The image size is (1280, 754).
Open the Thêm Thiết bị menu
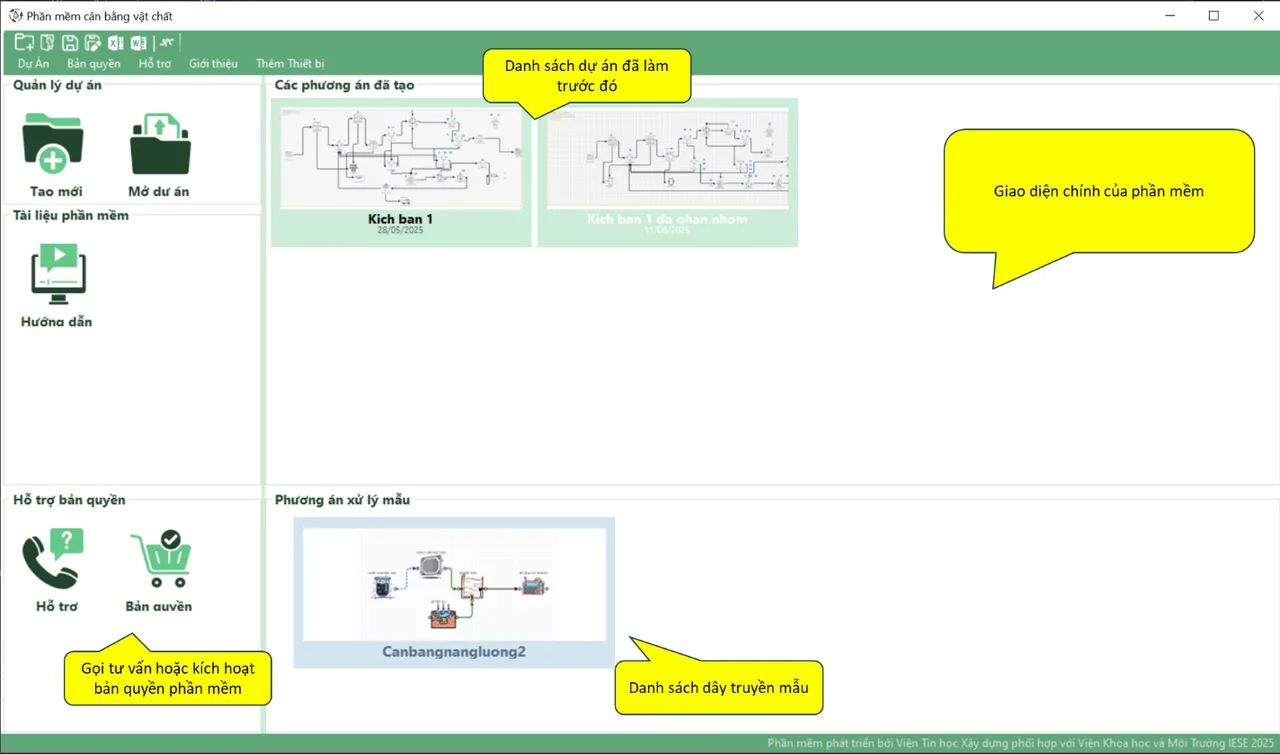click(290, 64)
